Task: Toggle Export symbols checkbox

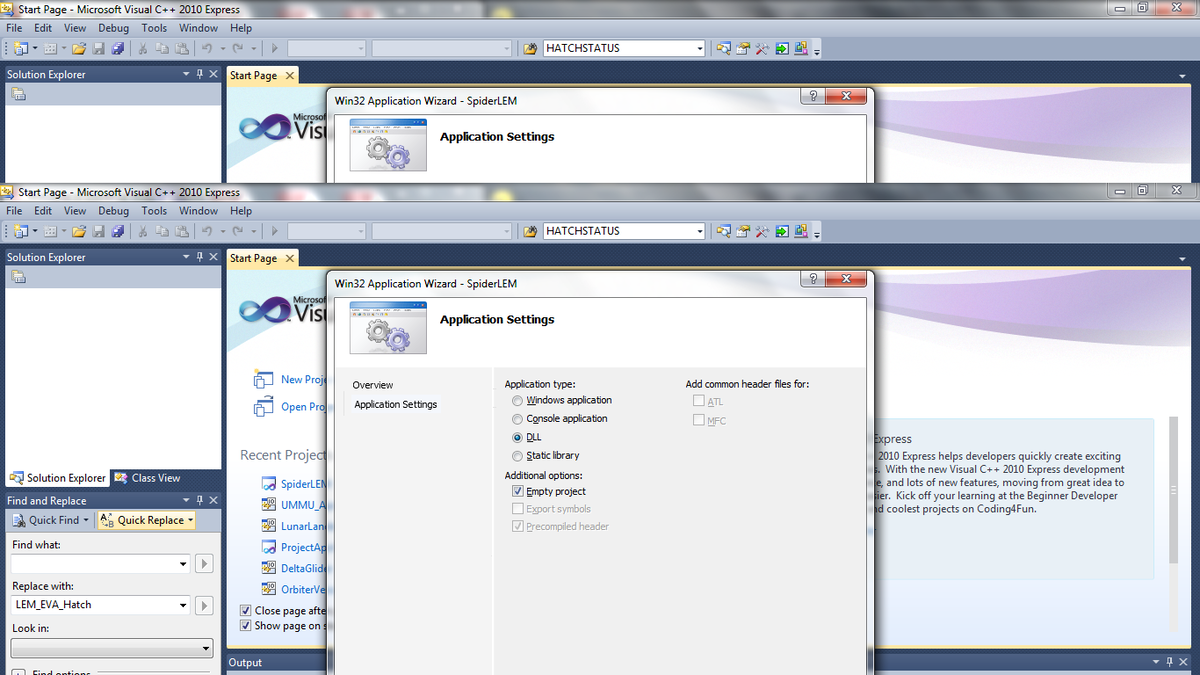Action: 517,509
